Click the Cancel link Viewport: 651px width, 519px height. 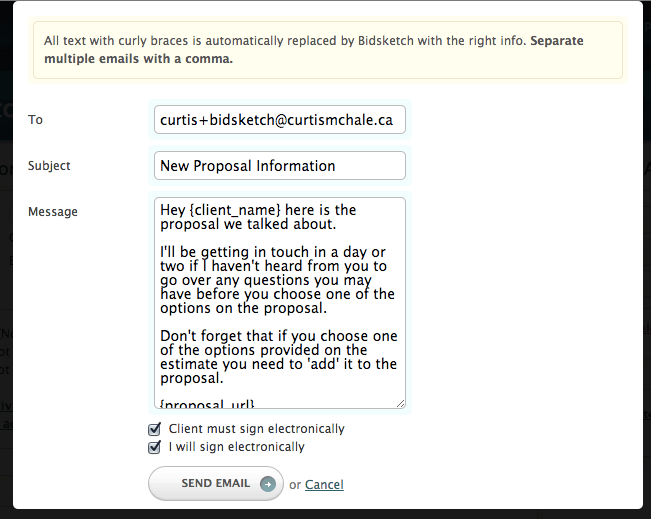[x=324, y=485]
